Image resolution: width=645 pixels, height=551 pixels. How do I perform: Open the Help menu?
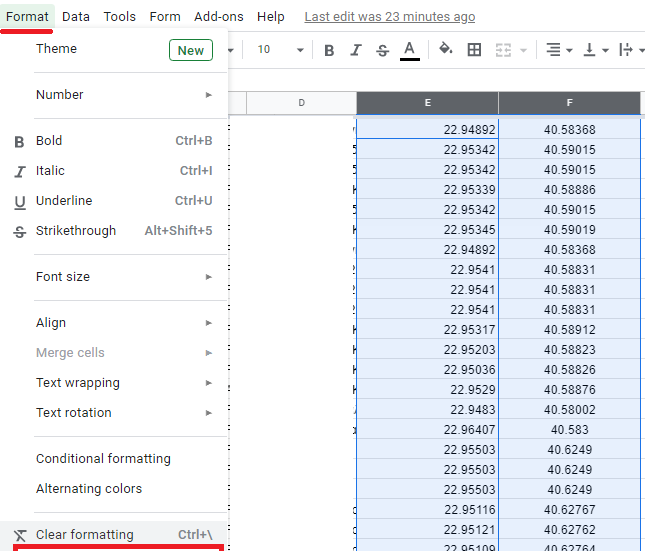pyautogui.click(x=271, y=16)
